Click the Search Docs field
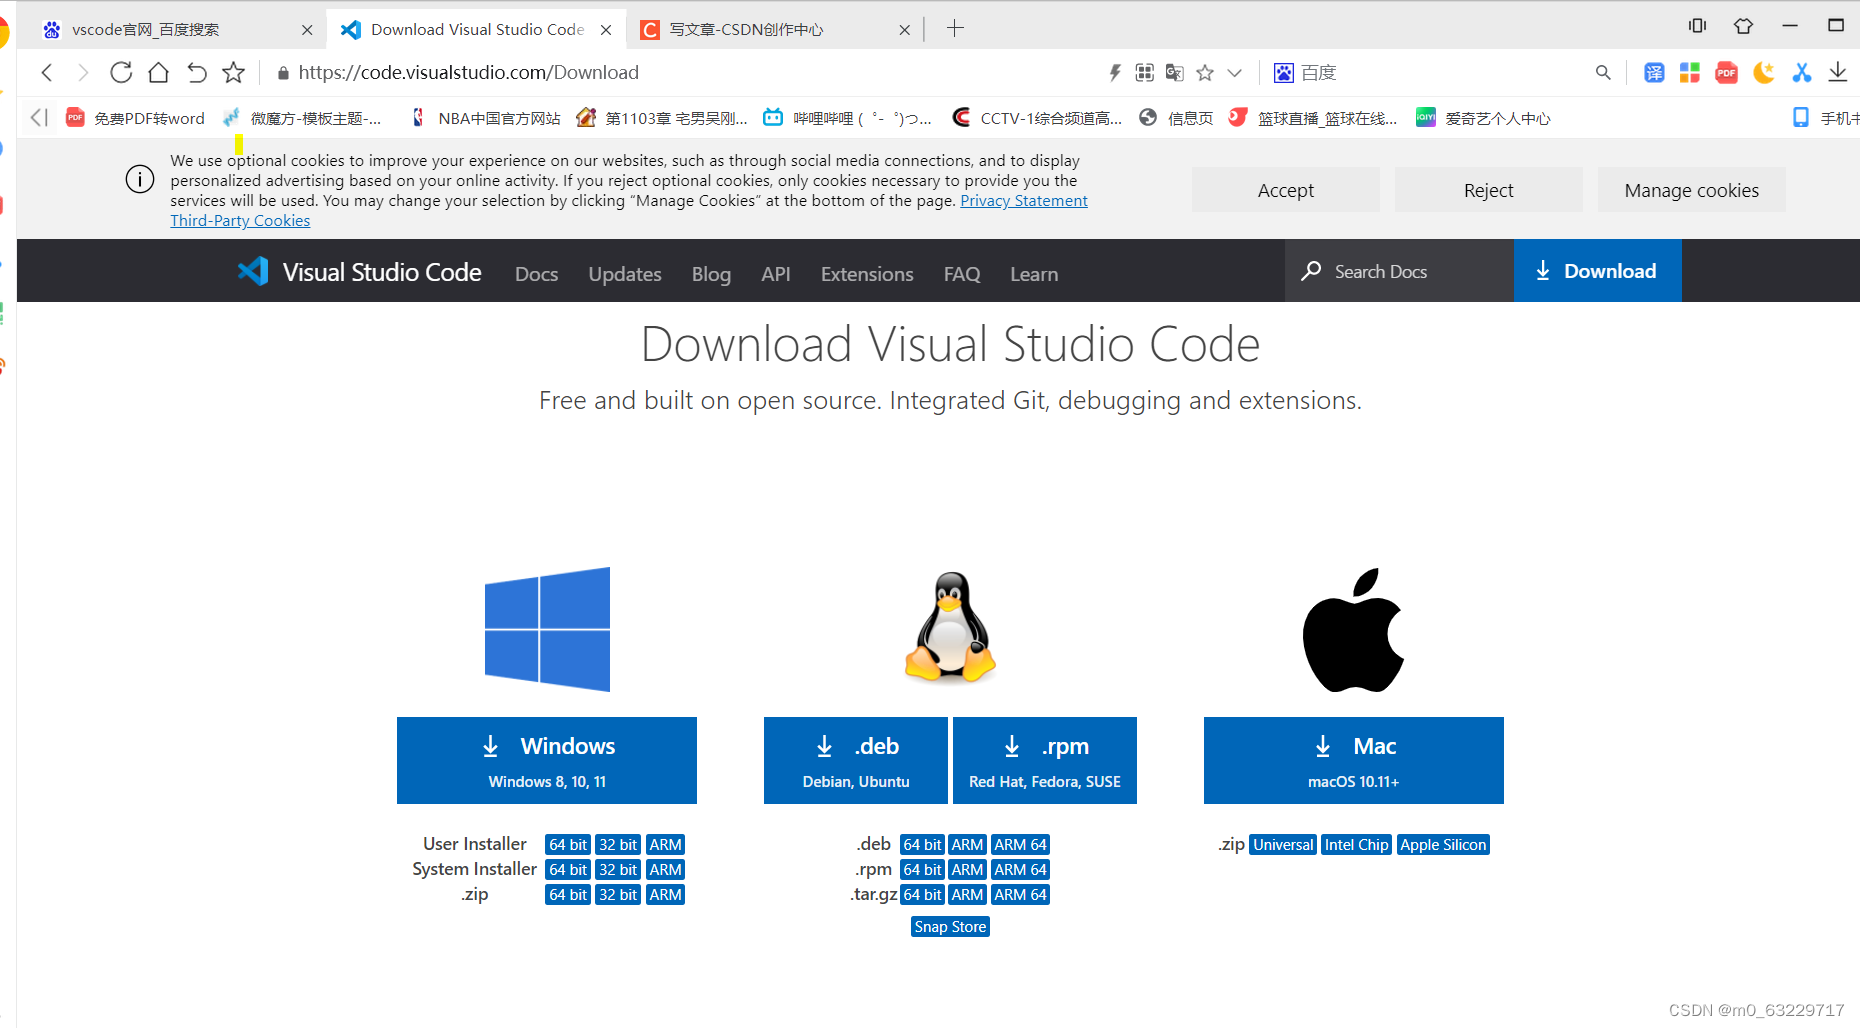Viewport: 1860px width, 1028px height. tap(1399, 271)
